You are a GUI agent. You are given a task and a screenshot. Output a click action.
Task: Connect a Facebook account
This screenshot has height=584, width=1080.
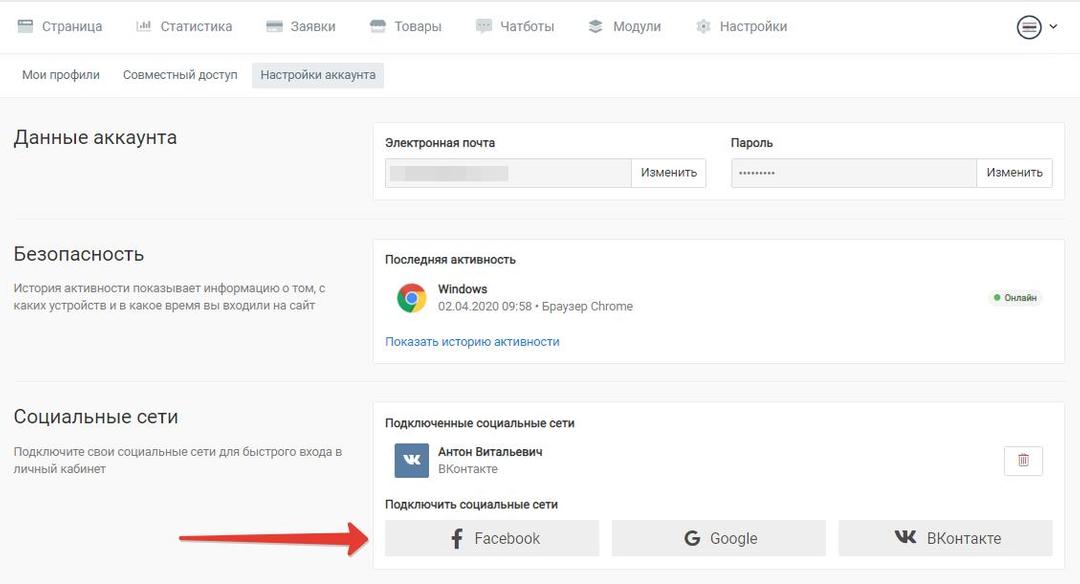492,538
